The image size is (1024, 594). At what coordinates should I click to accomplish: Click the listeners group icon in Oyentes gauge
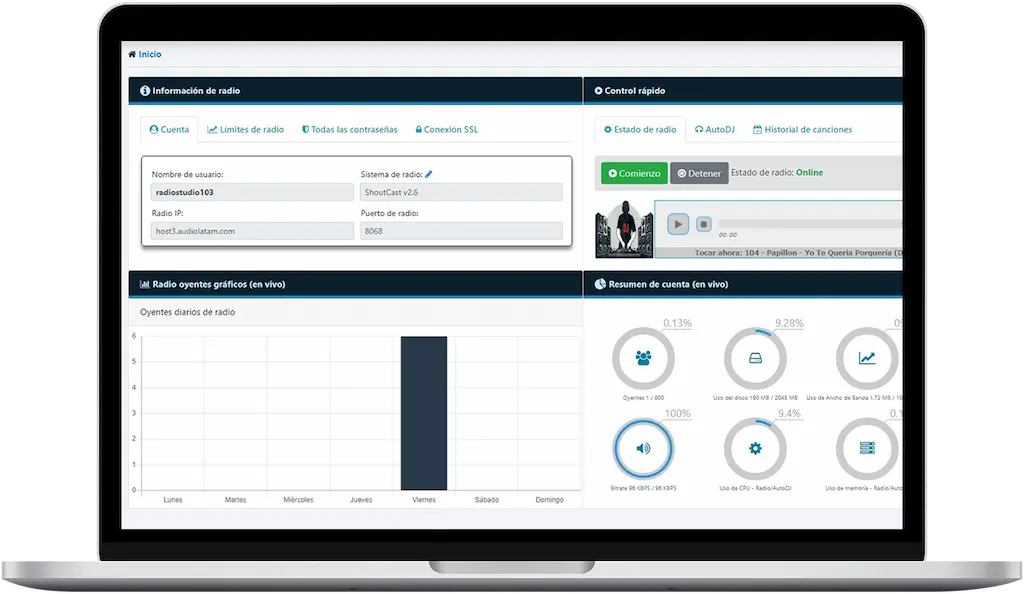coord(643,358)
